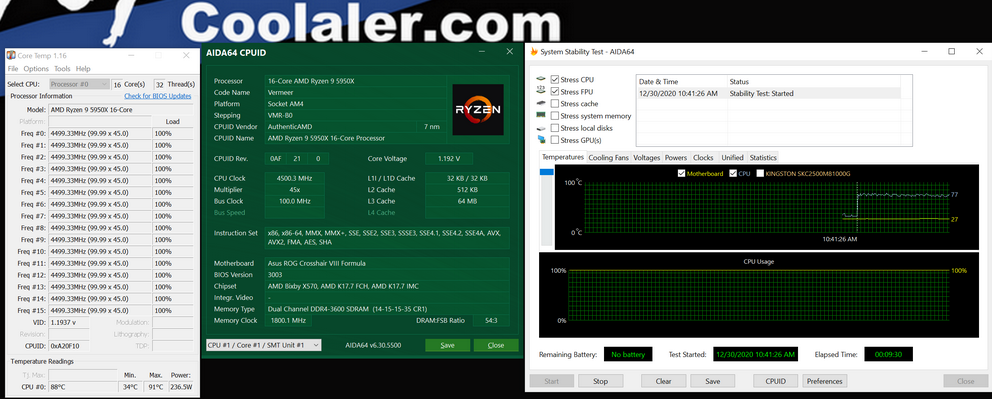Enable the KINGSTON SKC2500M81000G graph checkbox
The image size is (992, 399).
[760, 173]
